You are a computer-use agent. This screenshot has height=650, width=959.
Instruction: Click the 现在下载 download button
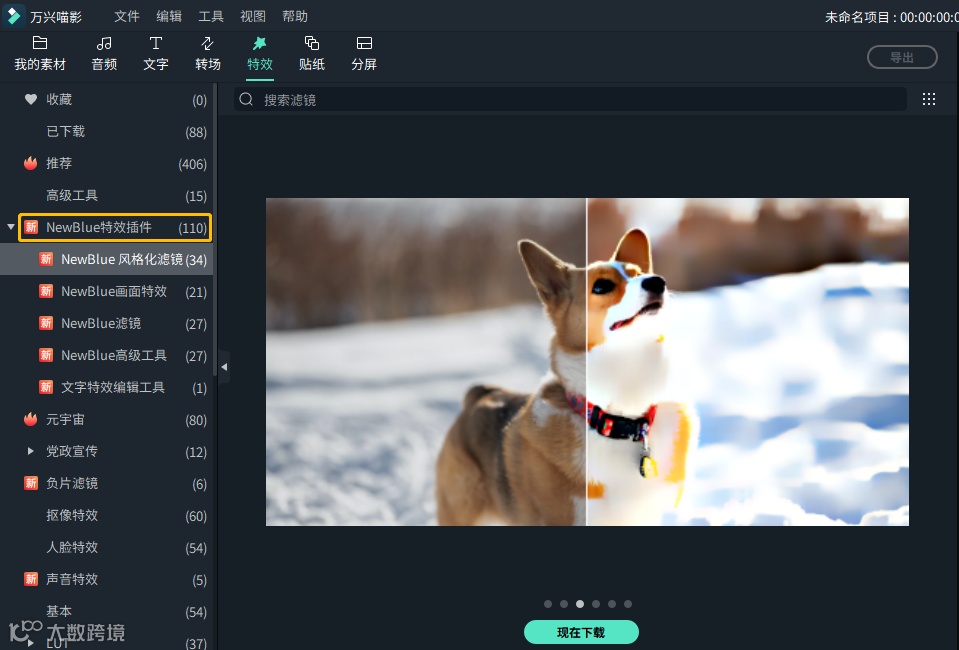(581, 632)
